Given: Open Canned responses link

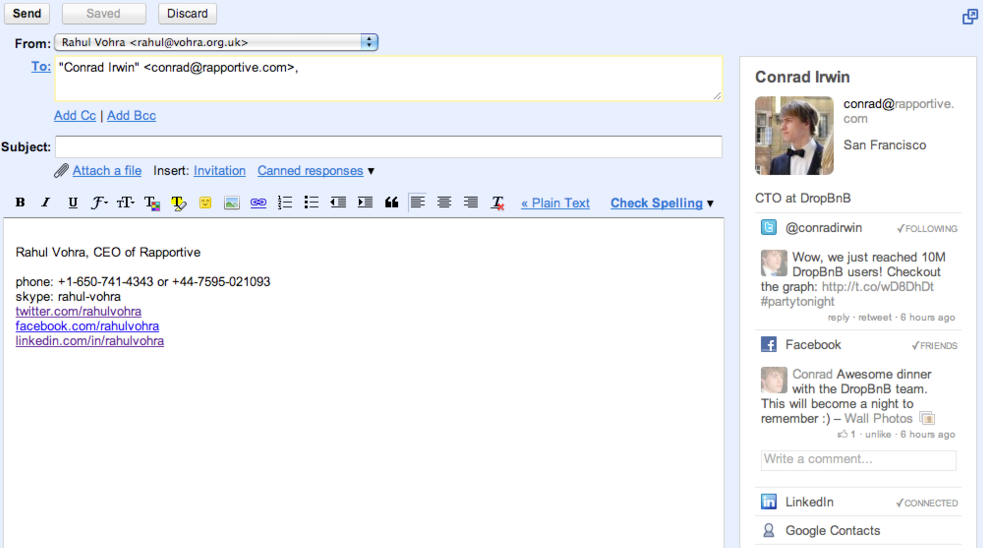Looking at the screenshot, I should tap(310, 171).
